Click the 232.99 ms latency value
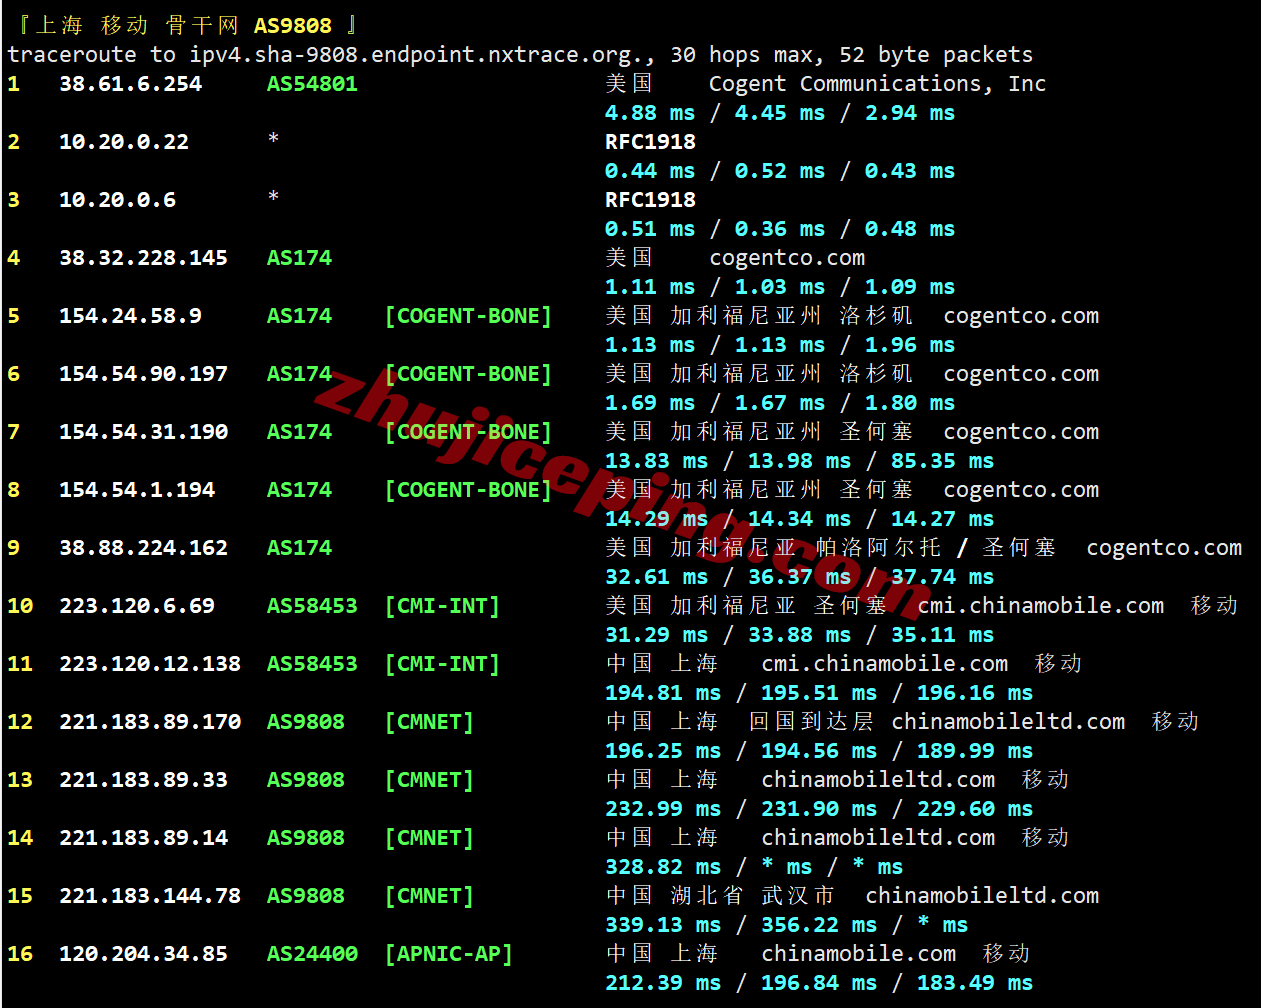Viewport: 1261px width, 1008px height. pos(663,809)
